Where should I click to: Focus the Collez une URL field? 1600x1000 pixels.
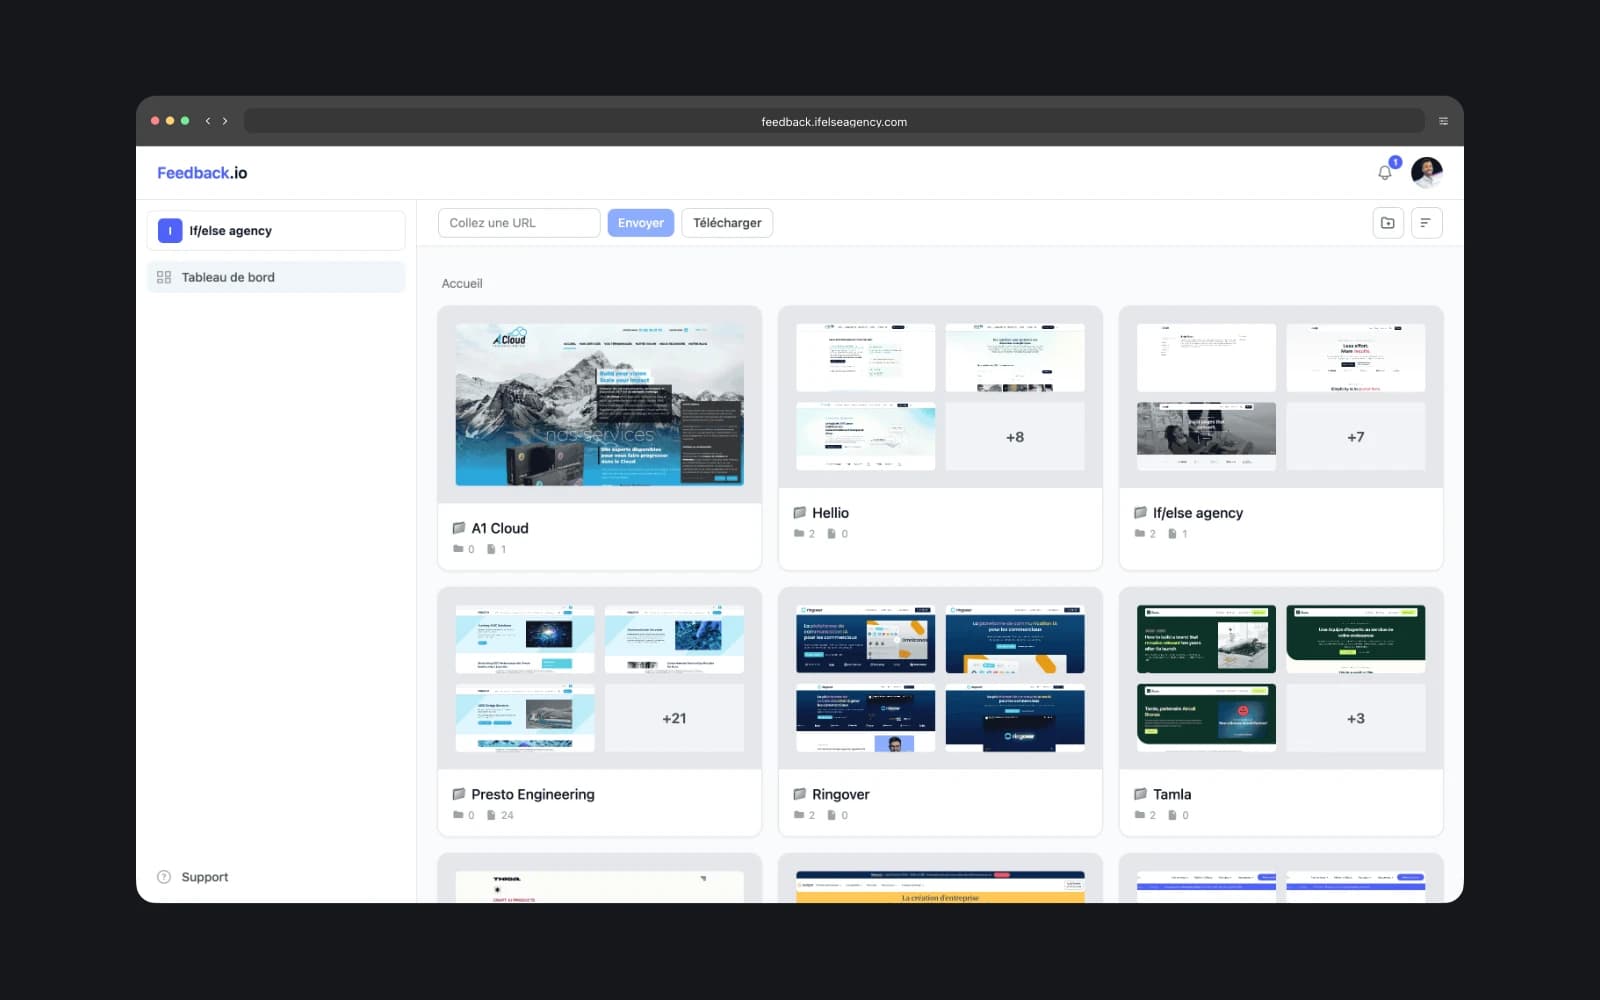coord(519,223)
